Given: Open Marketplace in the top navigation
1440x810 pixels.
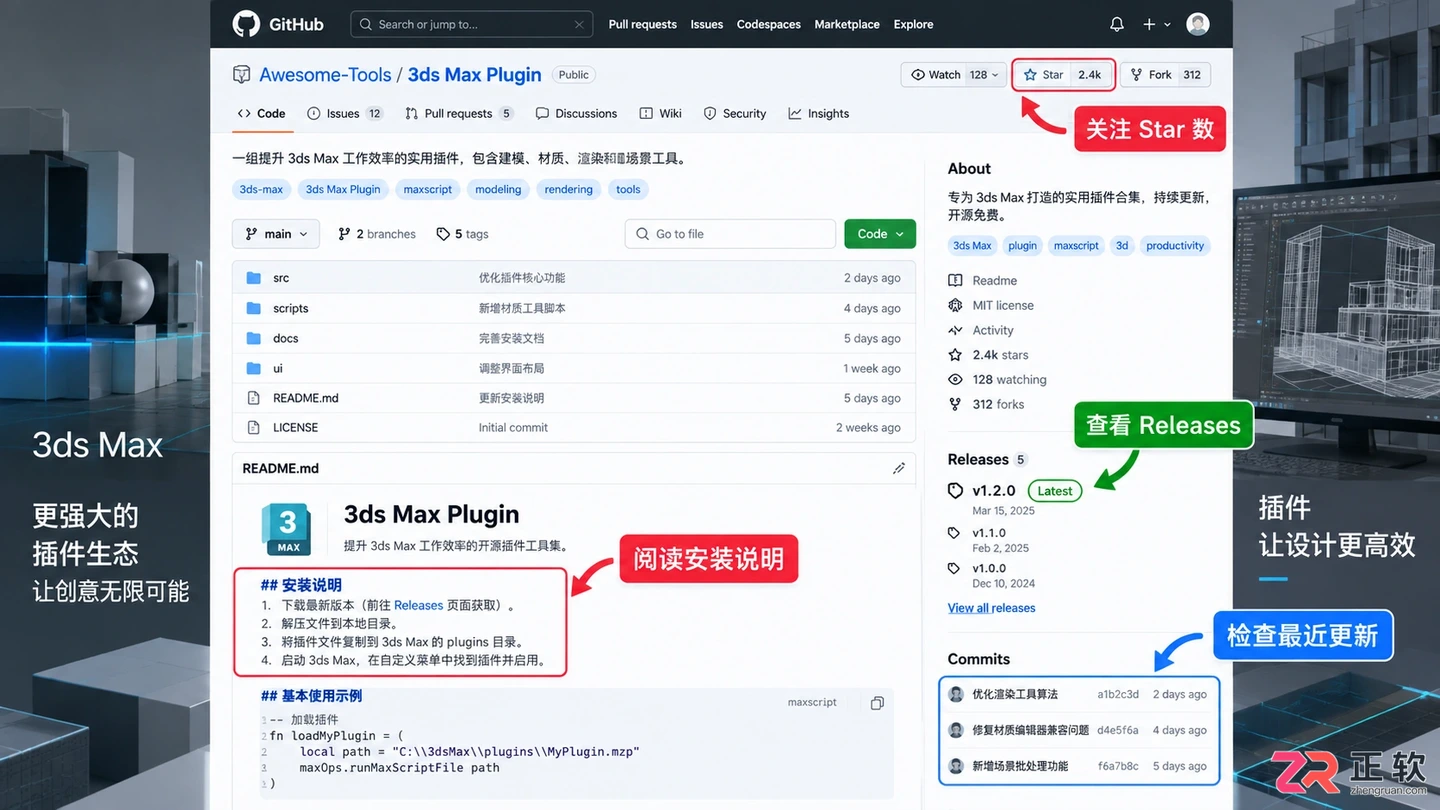Looking at the screenshot, I should click(x=847, y=24).
